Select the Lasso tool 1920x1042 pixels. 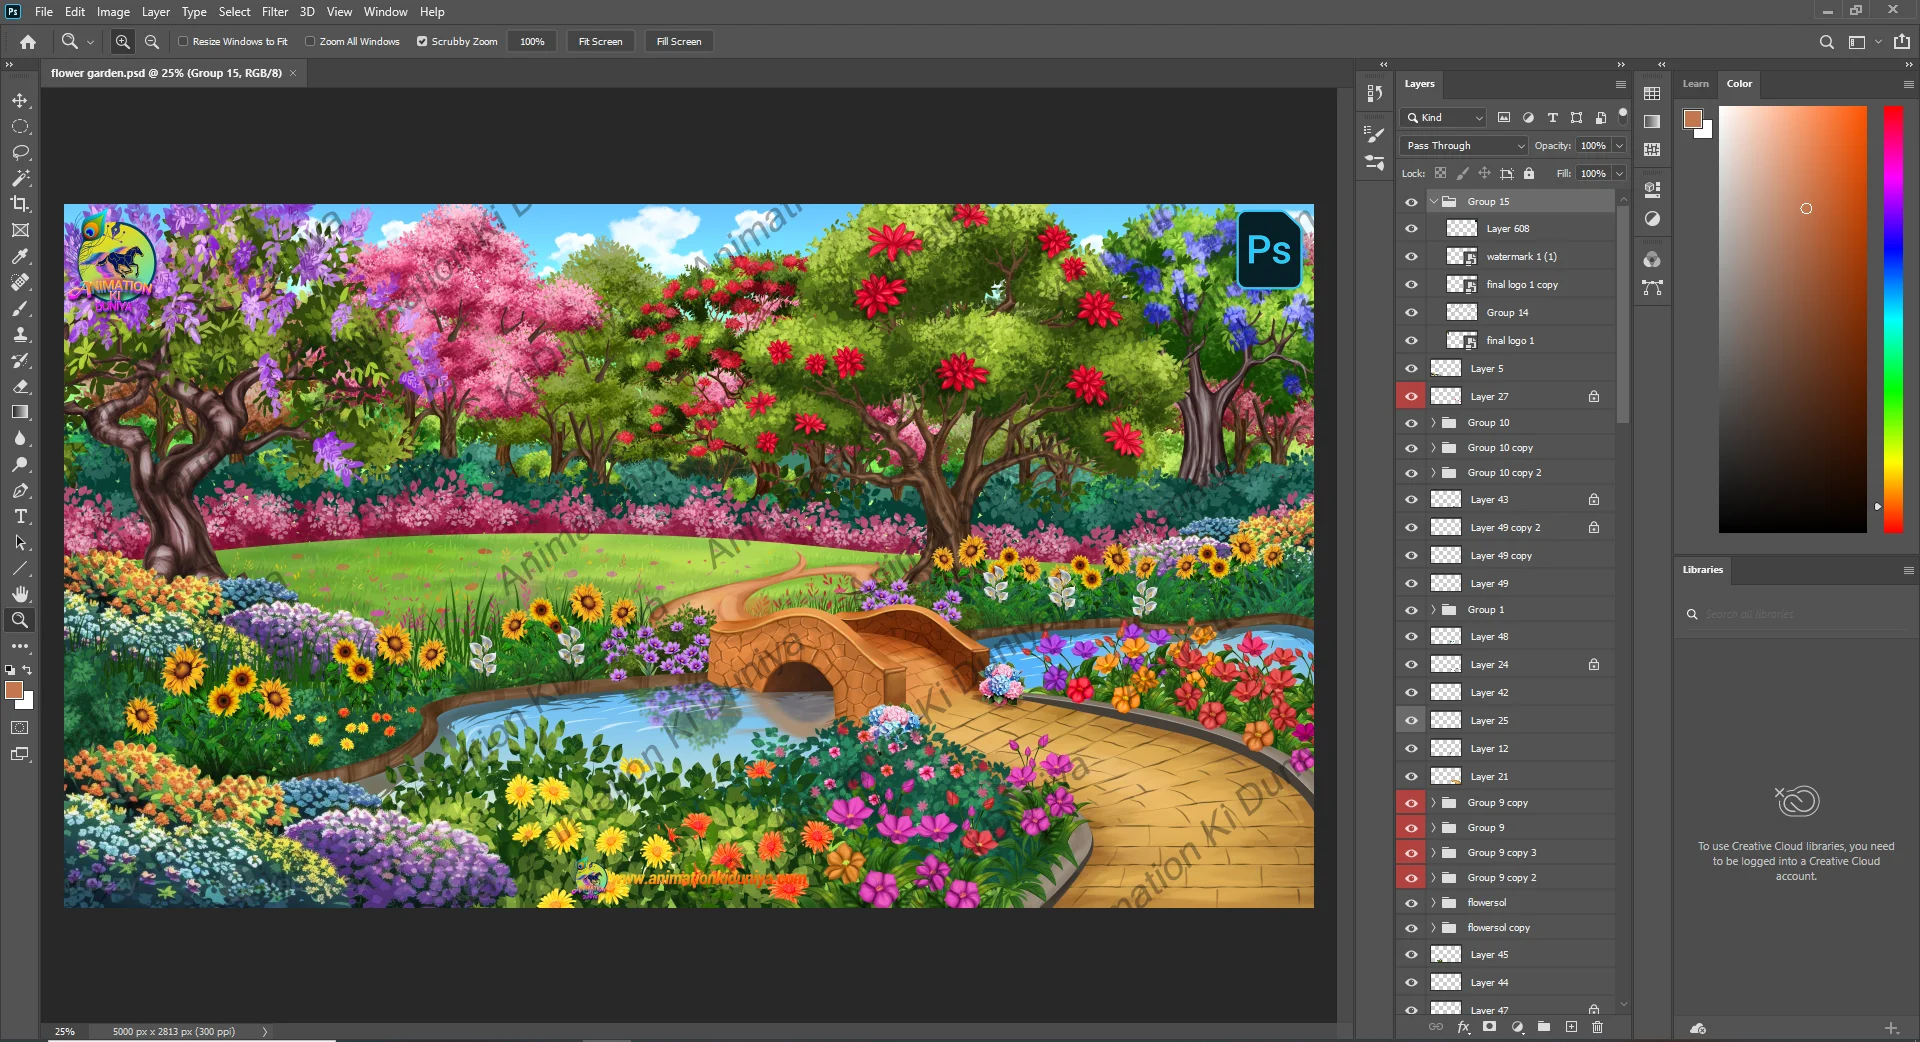click(x=20, y=153)
